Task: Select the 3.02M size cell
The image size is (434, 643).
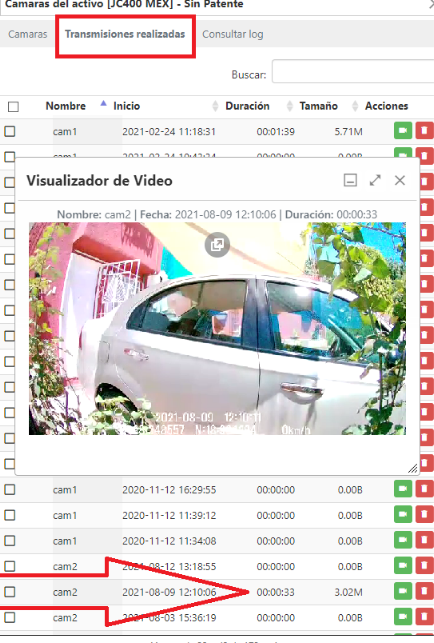Action: click(348, 592)
